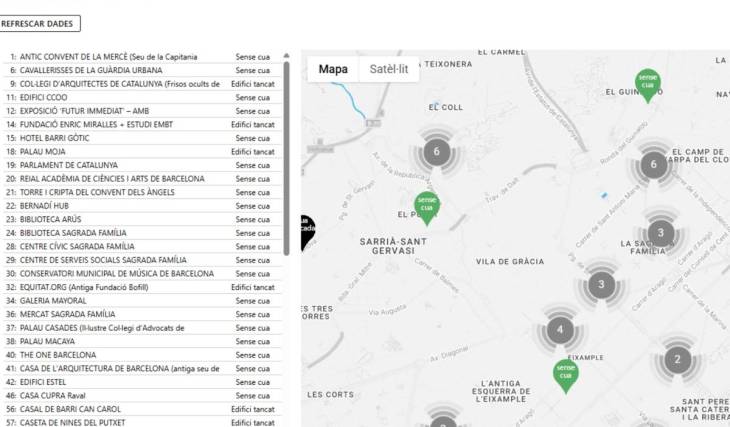Select EDIFICI ESTEL in the list
Viewport: 730px width, 427px height.
point(142,382)
